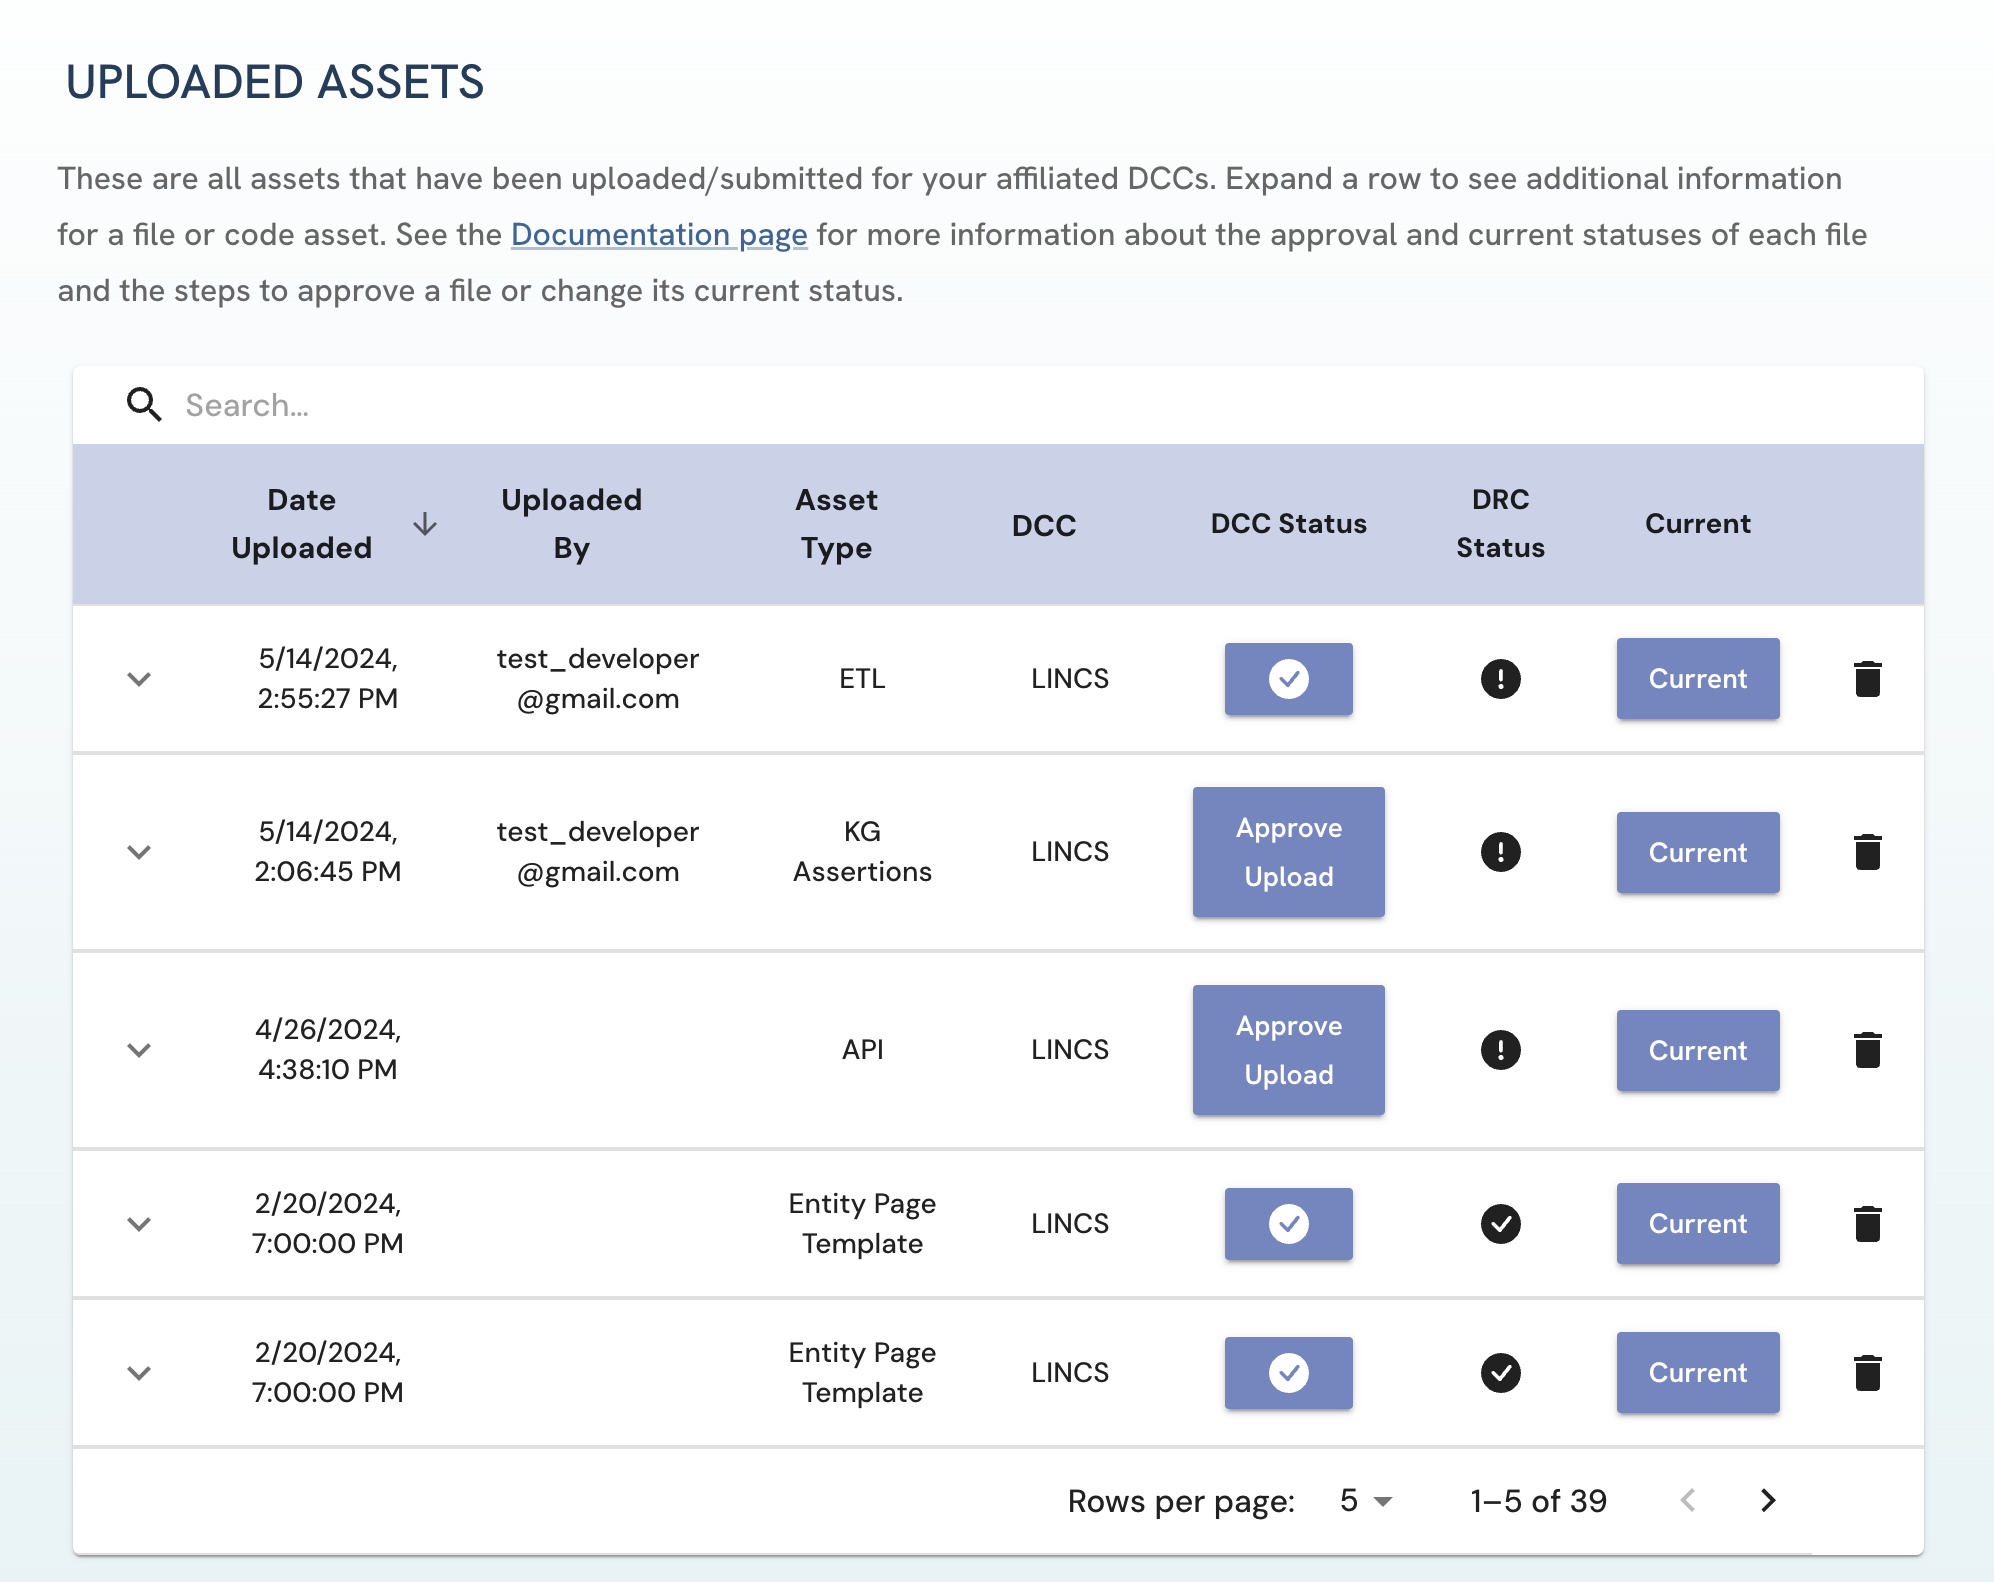Click DRC approved checkmark on last row
This screenshot has height=1582, width=1994.
[x=1500, y=1372]
